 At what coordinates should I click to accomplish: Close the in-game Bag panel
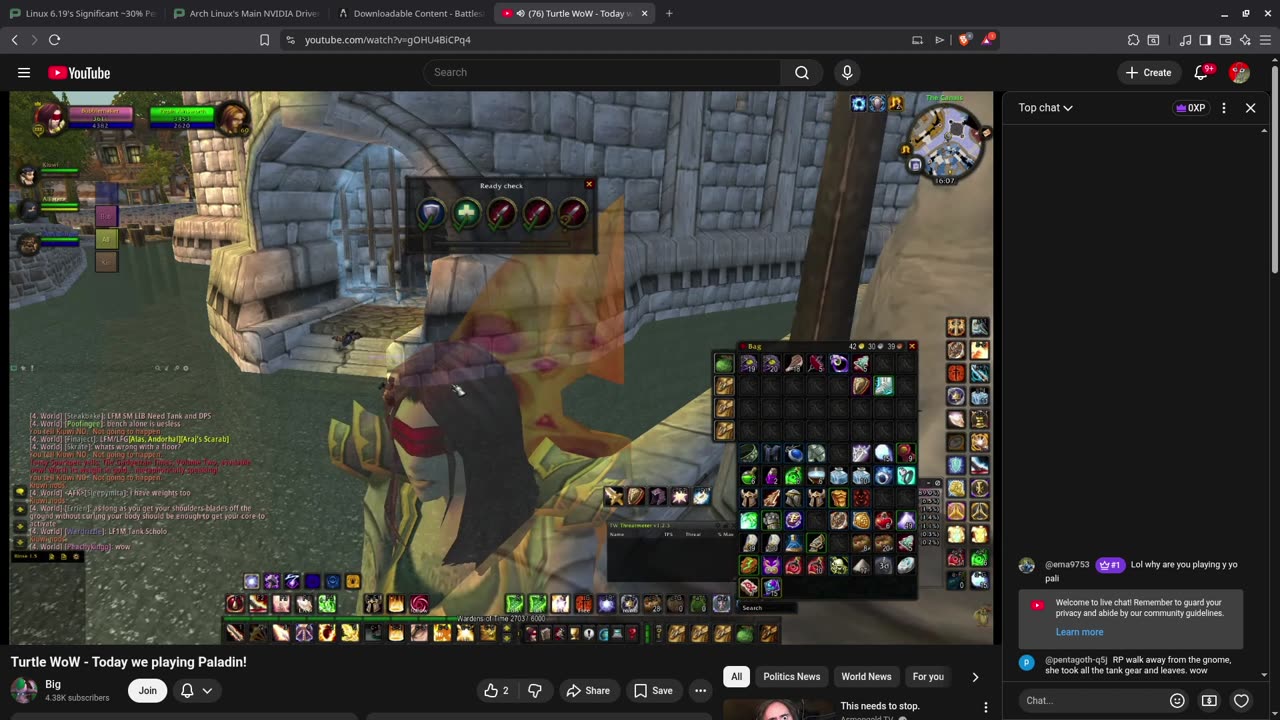tap(911, 346)
